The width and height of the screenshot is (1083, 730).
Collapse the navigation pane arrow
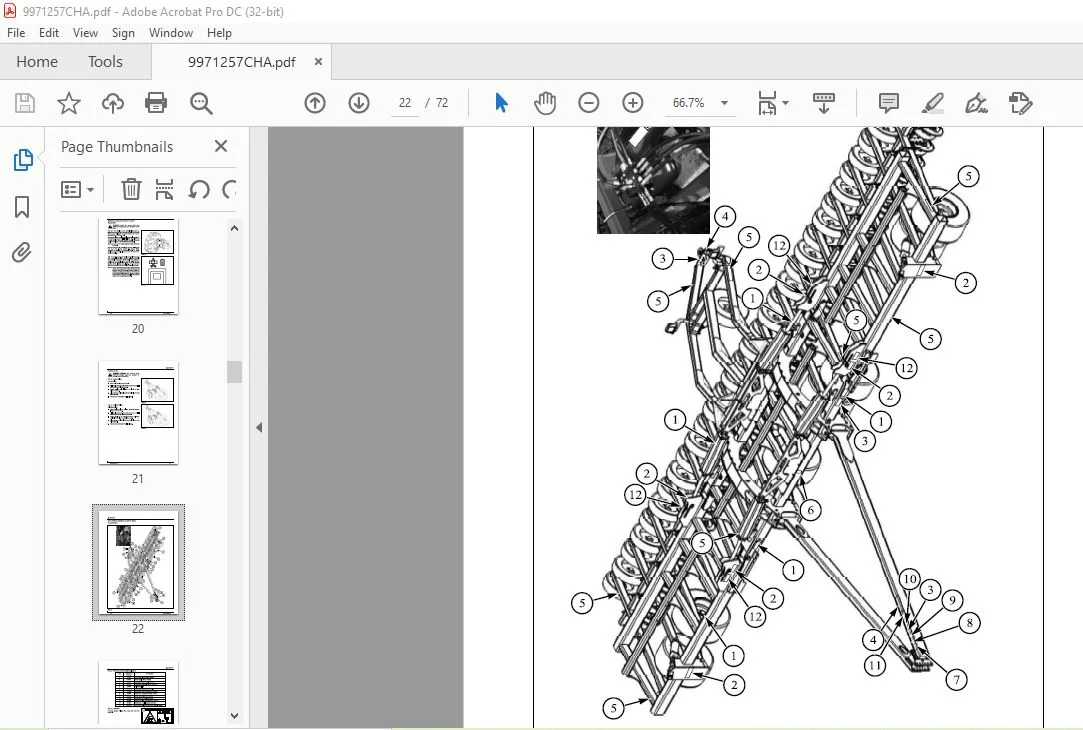click(259, 428)
